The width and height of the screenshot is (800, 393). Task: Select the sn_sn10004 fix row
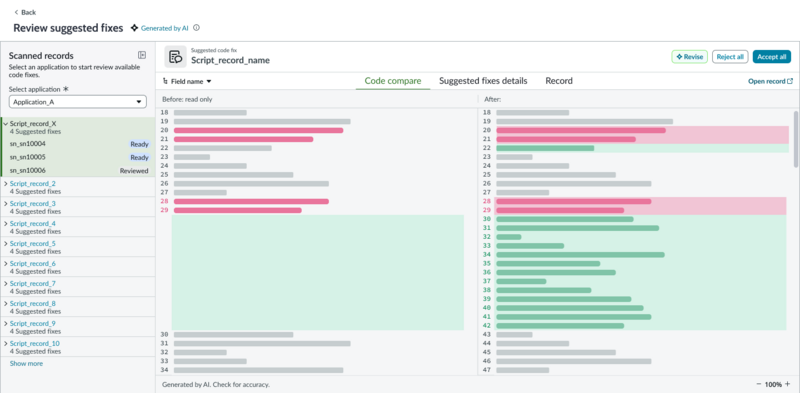[x=78, y=144]
